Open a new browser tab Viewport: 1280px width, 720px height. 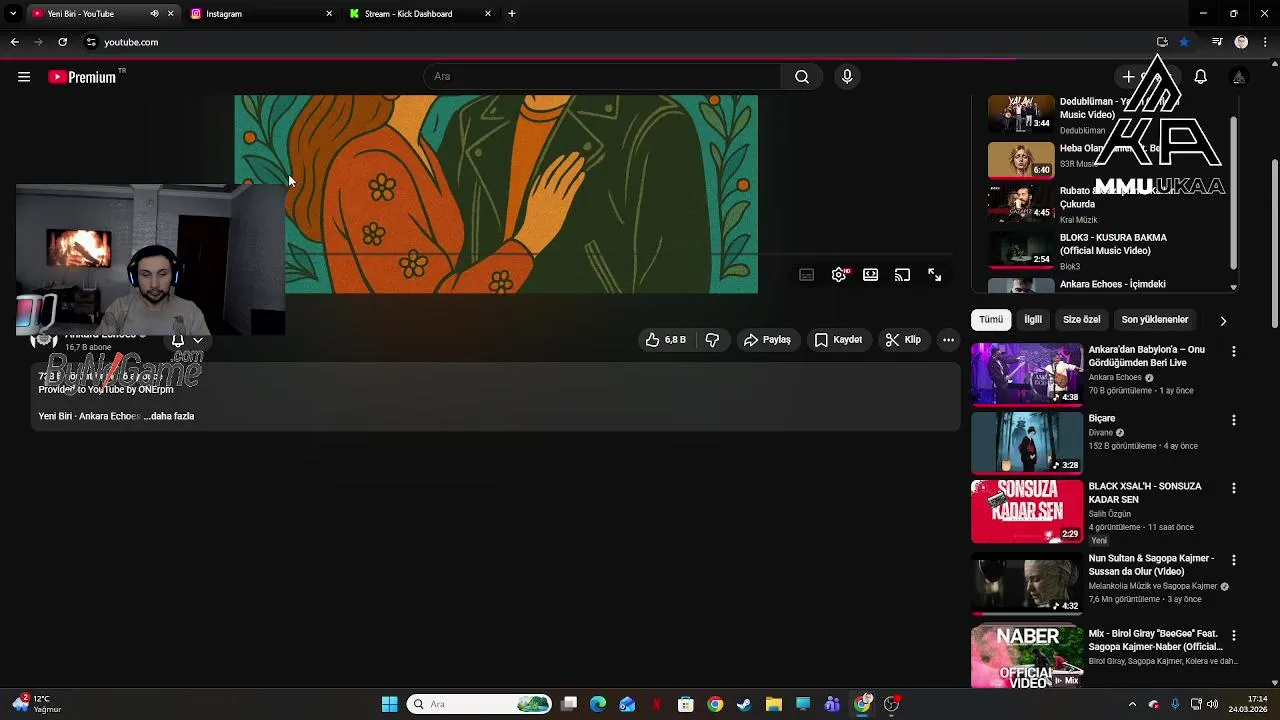pos(512,14)
